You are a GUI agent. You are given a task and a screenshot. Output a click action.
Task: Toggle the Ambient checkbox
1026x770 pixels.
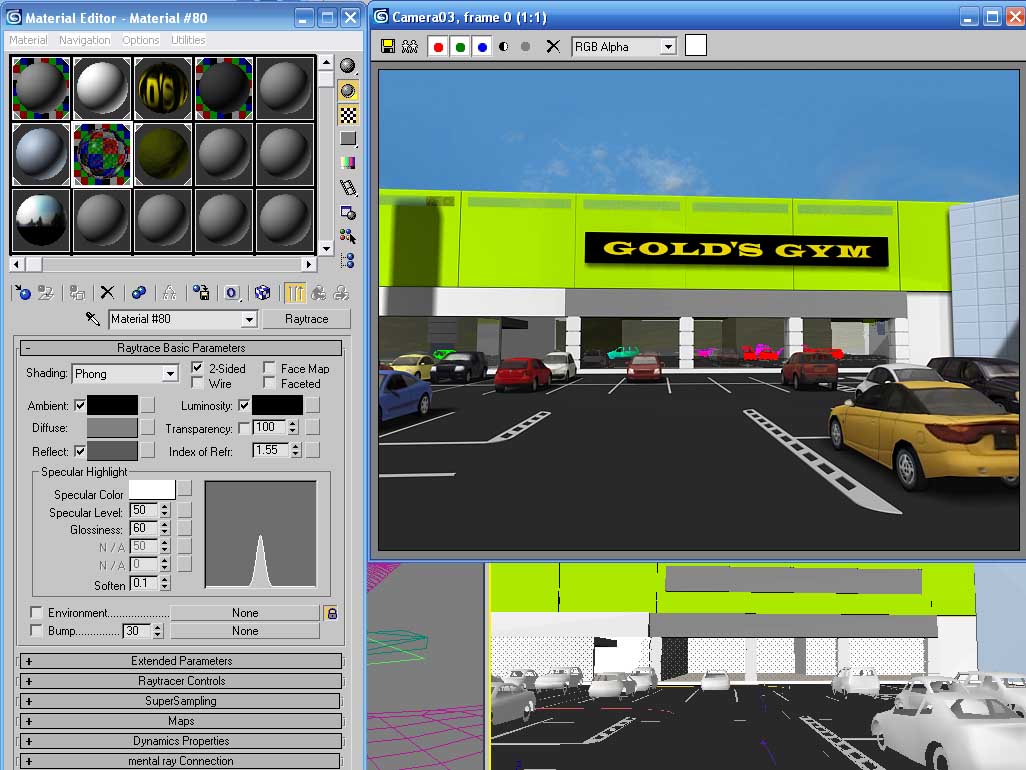point(80,406)
